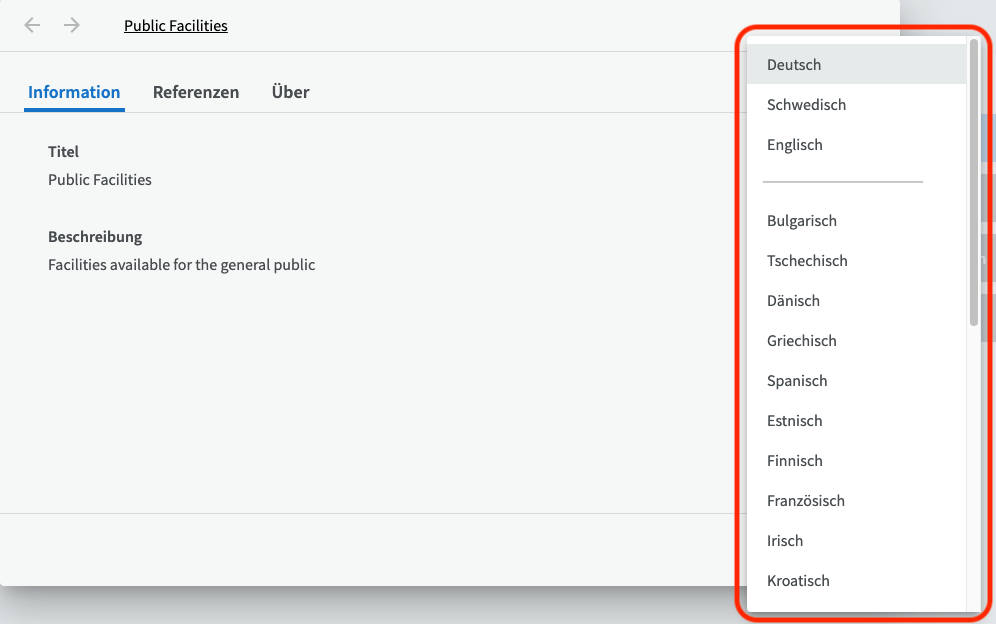Viewport: 996px width, 624px height.
Task: Choose Spanisch in the language list
Action: pos(797,381)
